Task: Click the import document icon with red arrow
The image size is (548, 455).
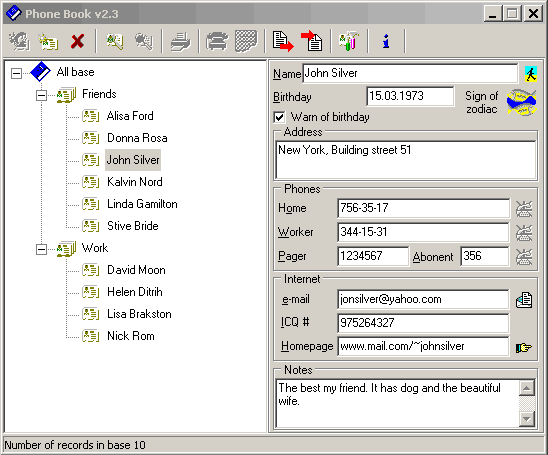Action: point(312,41)
